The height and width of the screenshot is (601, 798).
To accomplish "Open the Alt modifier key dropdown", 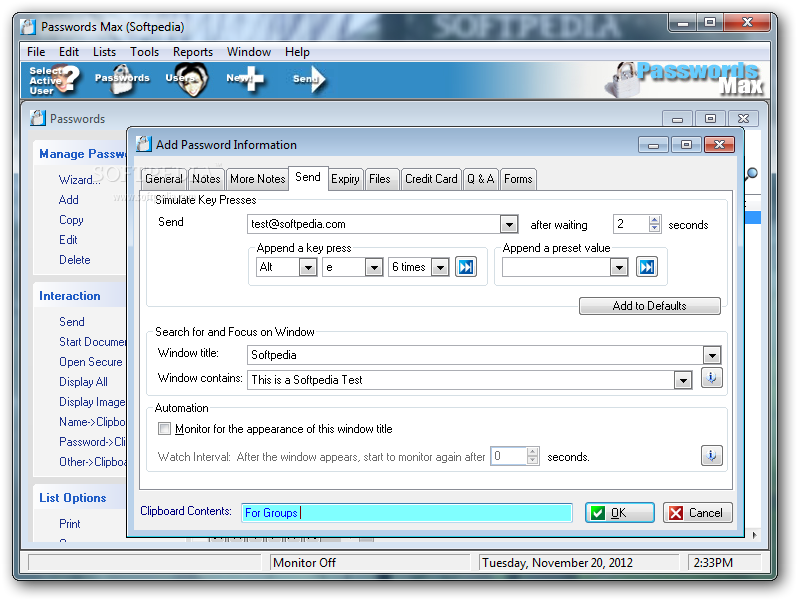I will tap(307, 267).
